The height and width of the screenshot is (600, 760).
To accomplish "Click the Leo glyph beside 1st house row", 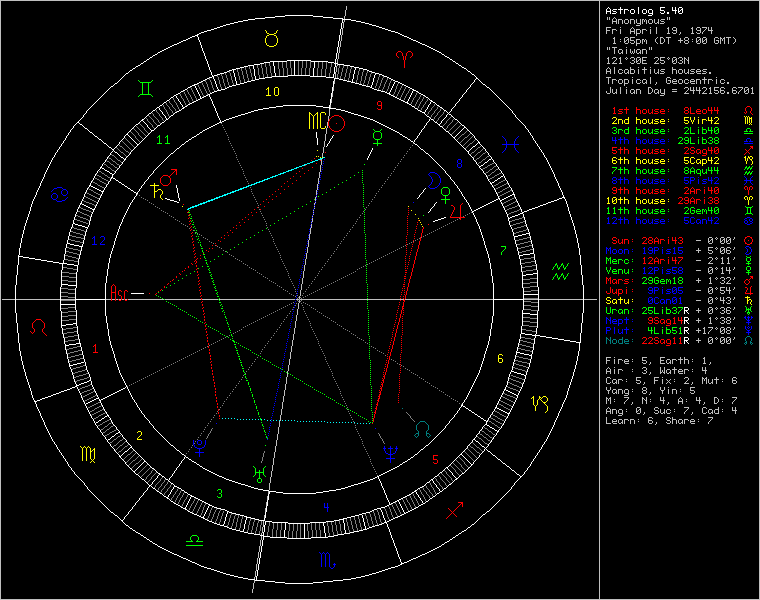I will (x=748, y=111).
